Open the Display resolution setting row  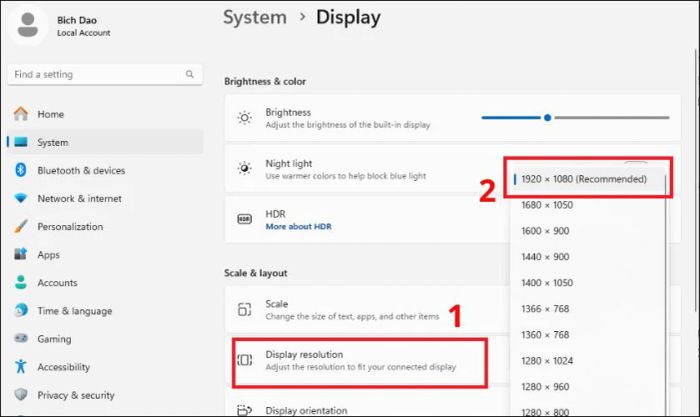[x=367, y=360]
